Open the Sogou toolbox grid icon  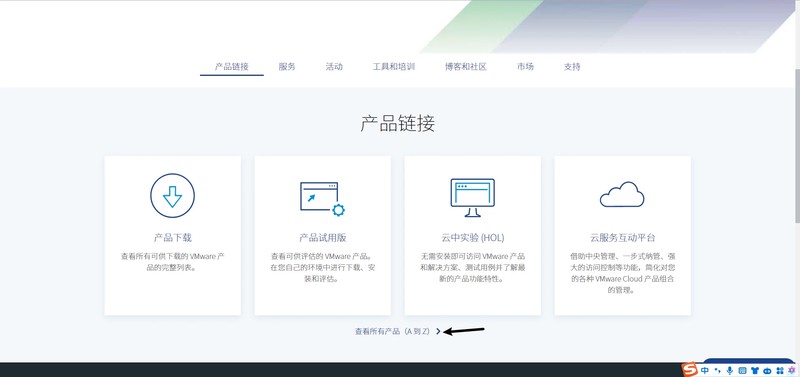(780, 370)
